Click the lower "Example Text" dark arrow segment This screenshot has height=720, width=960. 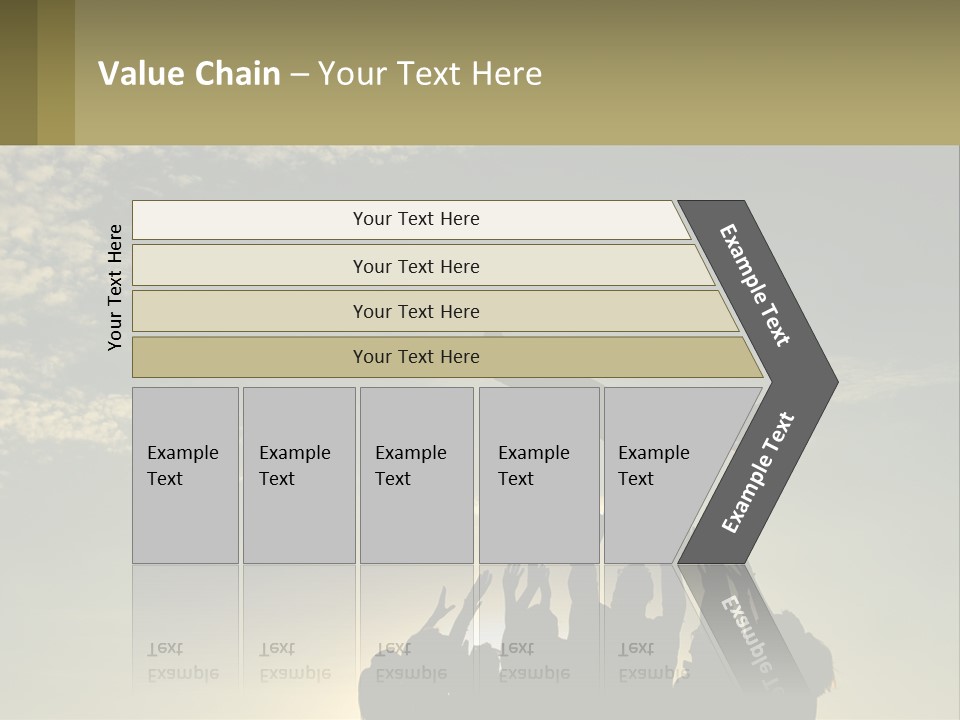tap(757, 474)
